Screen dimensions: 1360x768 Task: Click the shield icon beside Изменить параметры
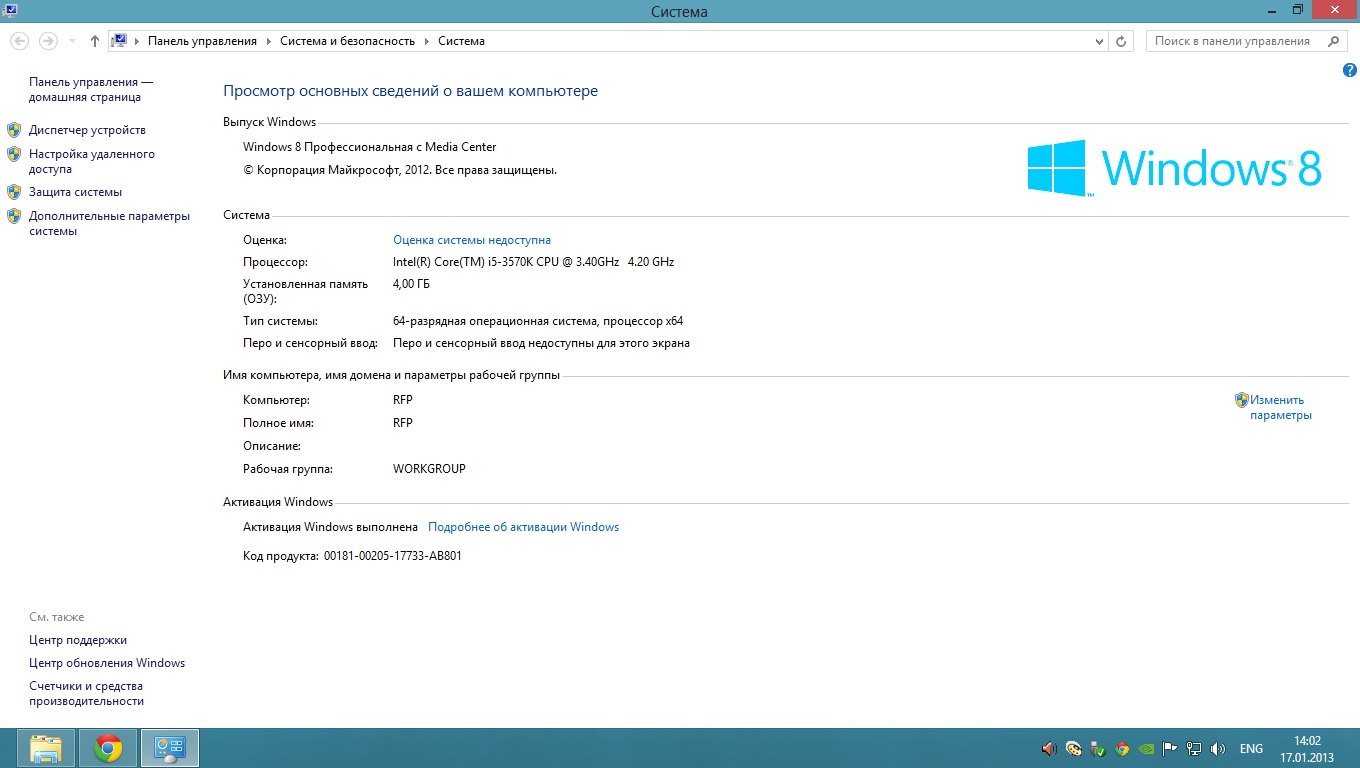1242,400
